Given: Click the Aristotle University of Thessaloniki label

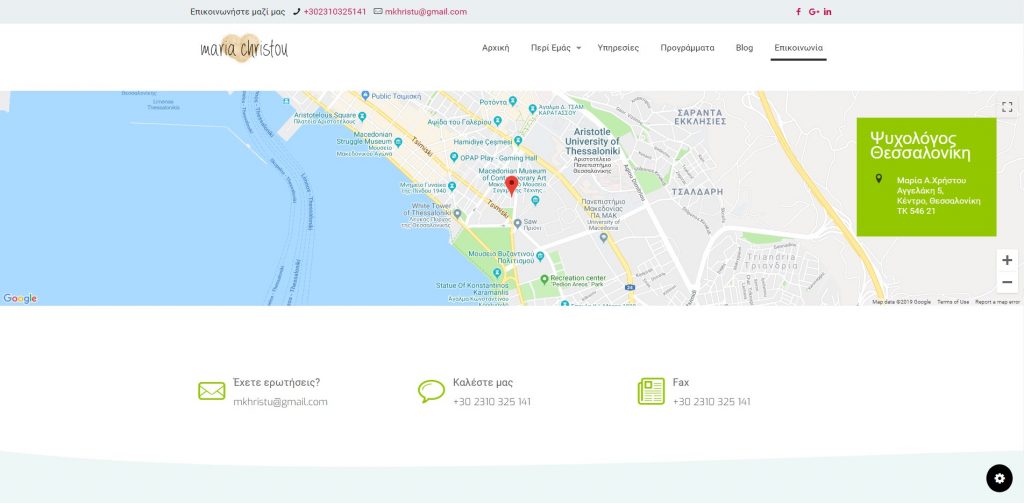Looking at the screenshot, I should (x=592, y=142).
